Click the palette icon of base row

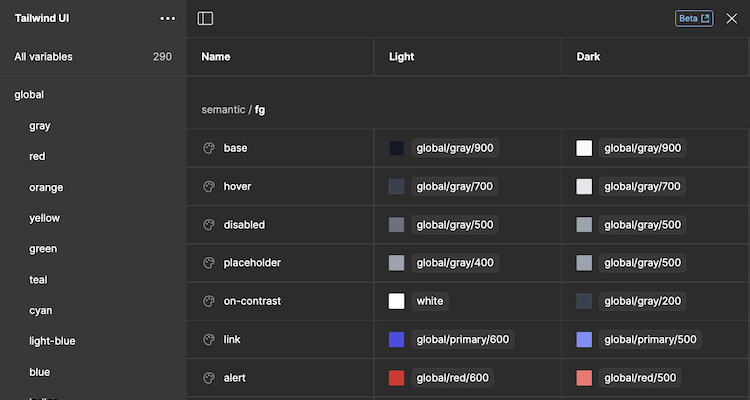pos(209,148)
